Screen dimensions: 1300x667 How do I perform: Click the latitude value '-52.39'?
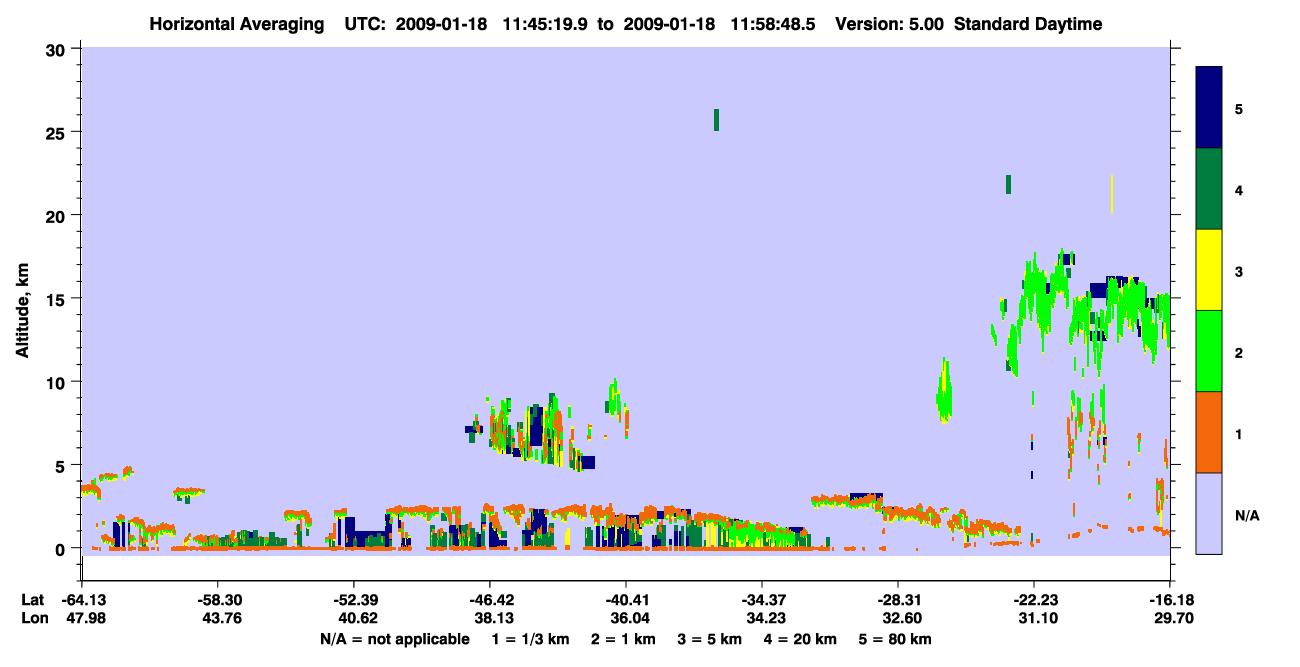[354, 600]
